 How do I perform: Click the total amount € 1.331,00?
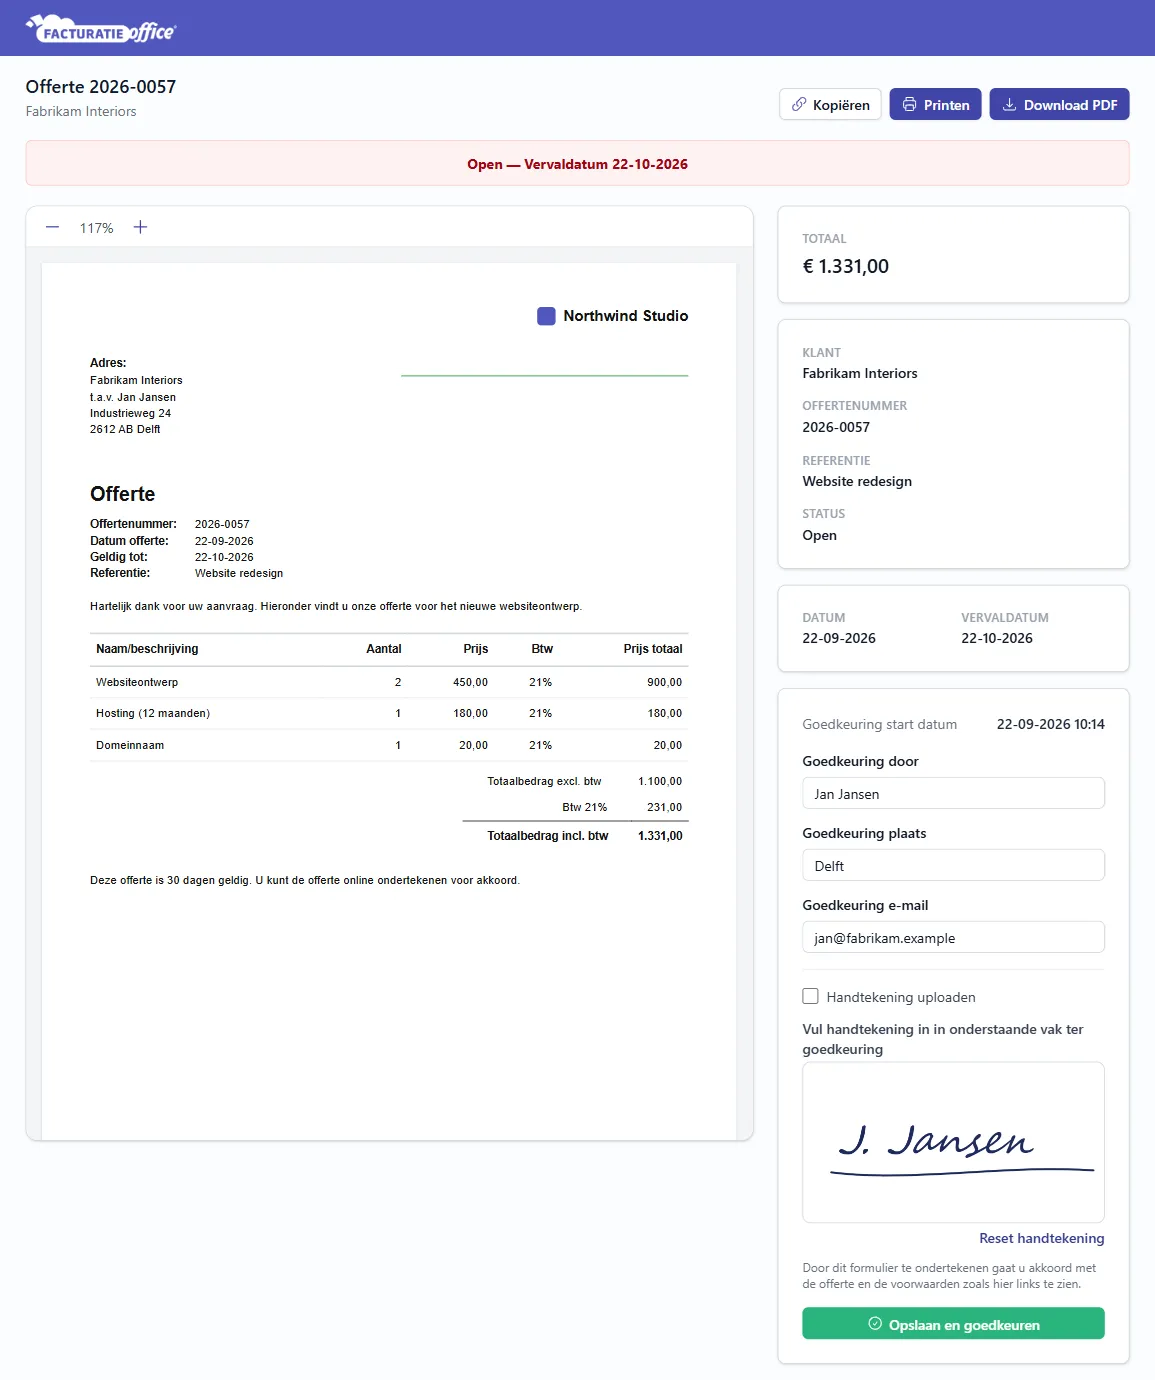point(845,266)
